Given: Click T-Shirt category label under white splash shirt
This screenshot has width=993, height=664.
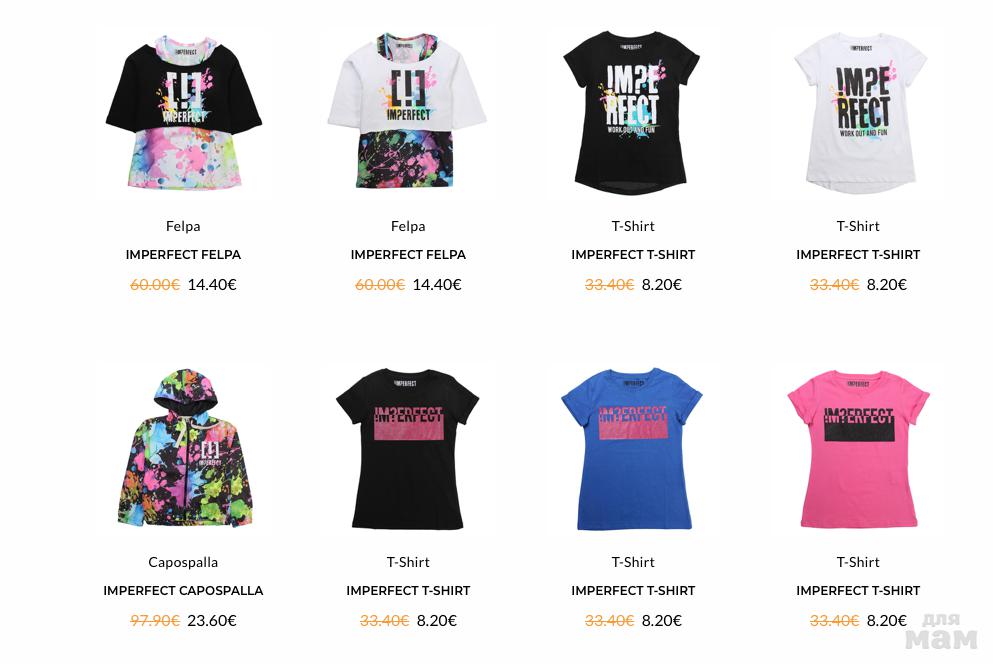Looking at the screenshot, I should (x=858, y=226).
